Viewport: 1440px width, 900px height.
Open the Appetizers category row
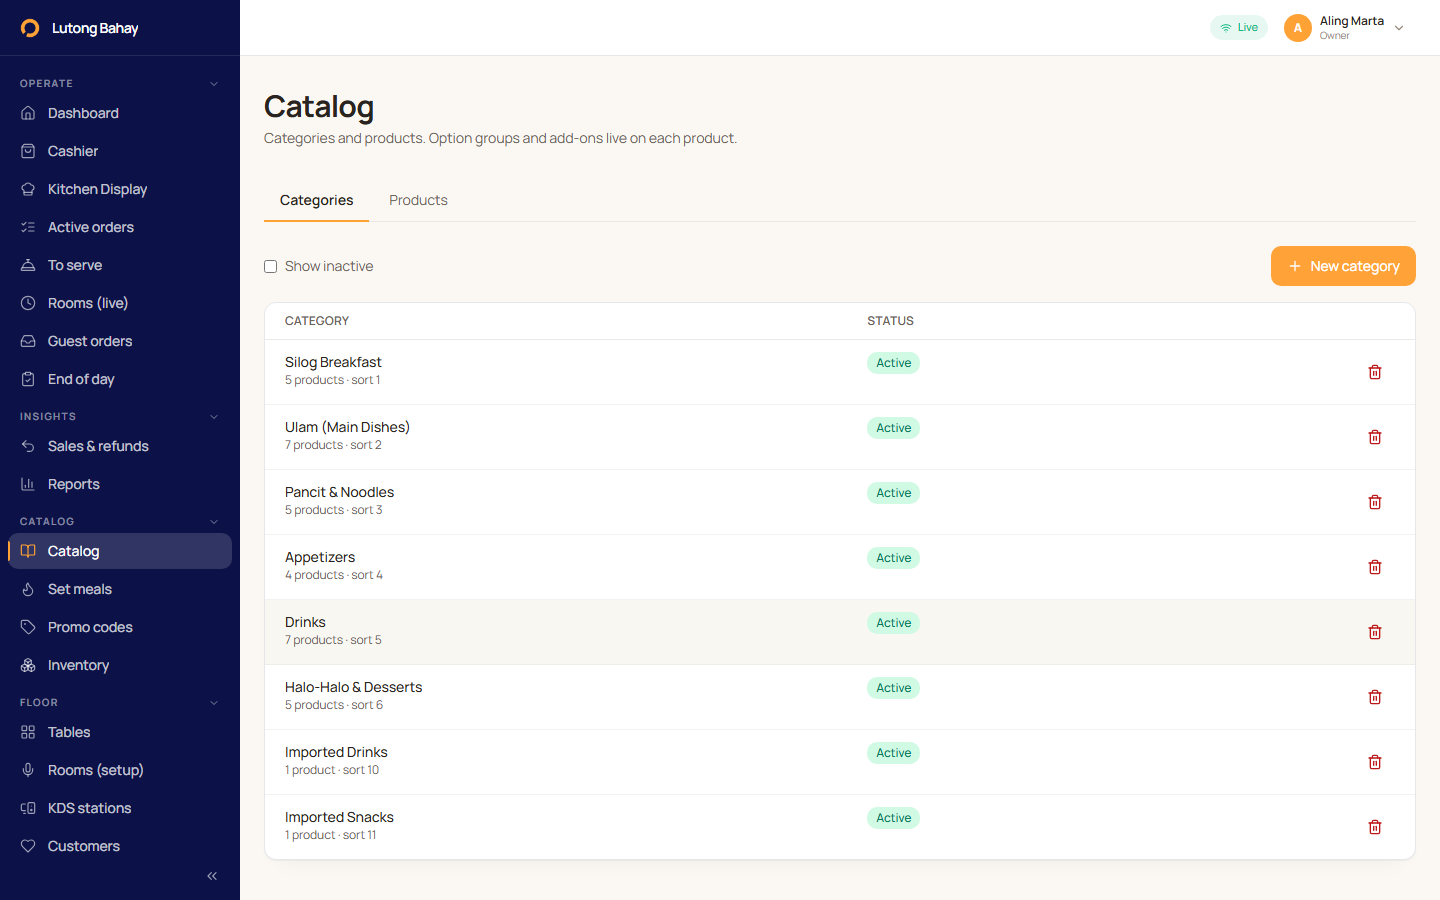[x=840, y=567]
